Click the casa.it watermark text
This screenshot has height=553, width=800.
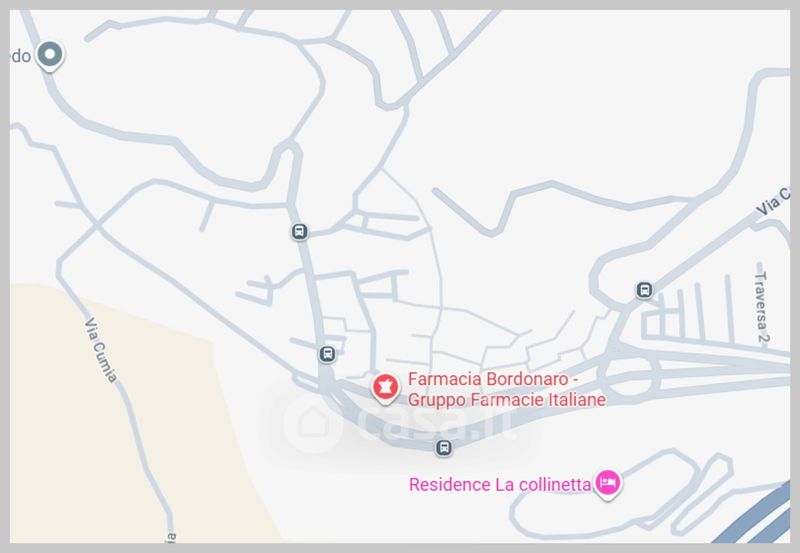[435, 423]
